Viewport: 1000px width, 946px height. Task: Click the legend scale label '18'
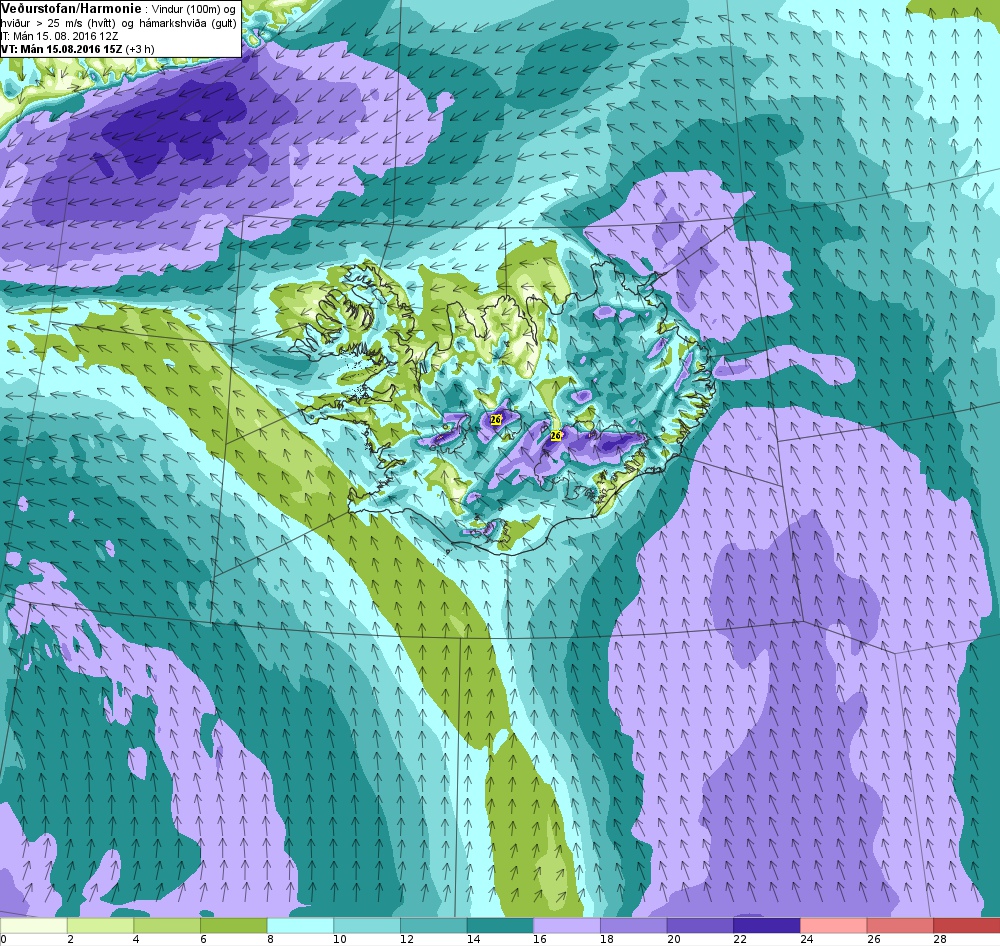(x=607, y=939)
